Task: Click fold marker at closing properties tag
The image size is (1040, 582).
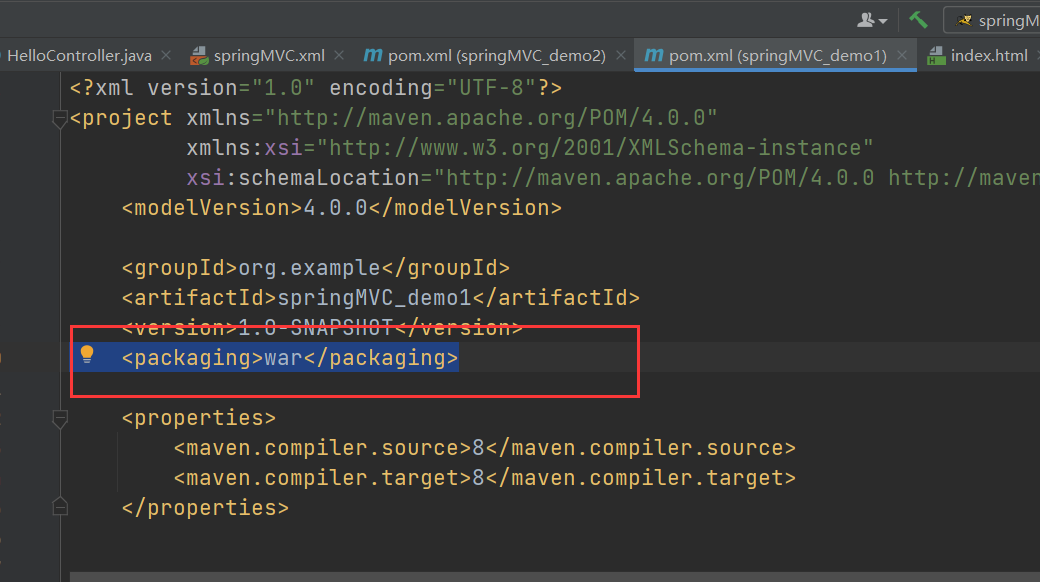Action: [60, 507]
